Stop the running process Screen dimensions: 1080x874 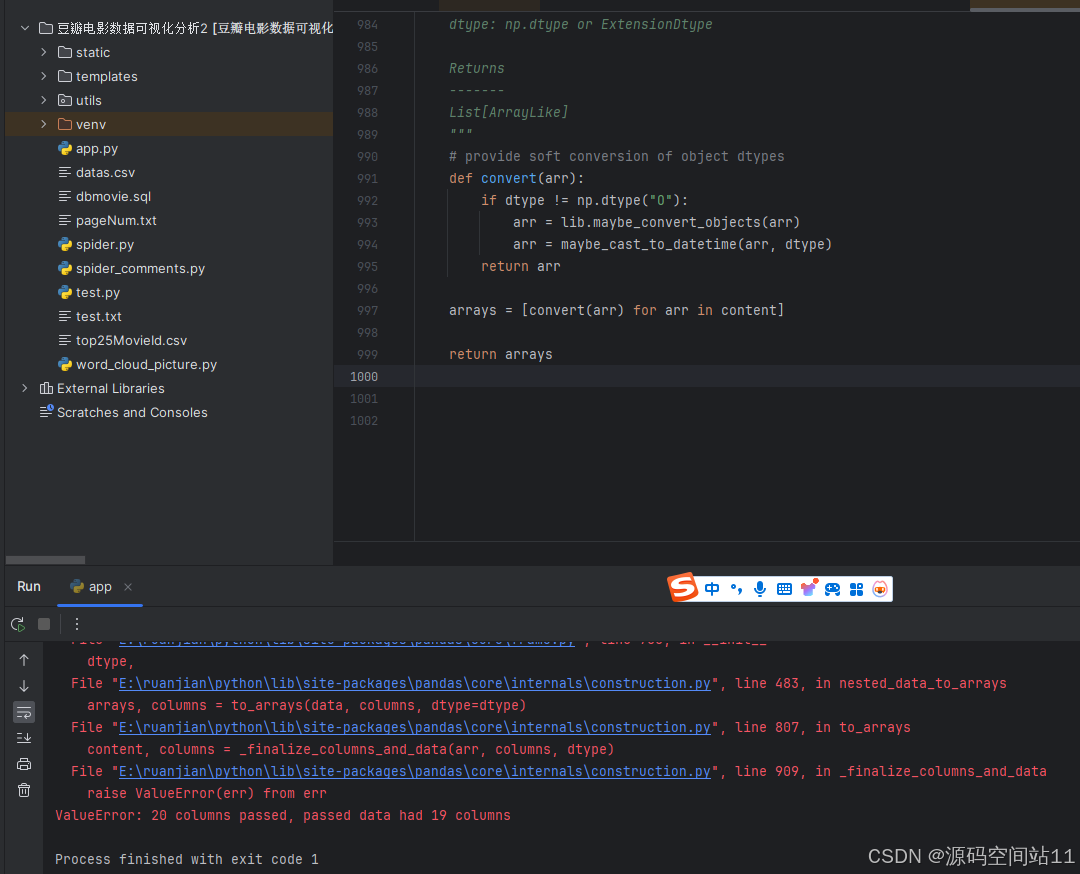click(x=42, y=623)
